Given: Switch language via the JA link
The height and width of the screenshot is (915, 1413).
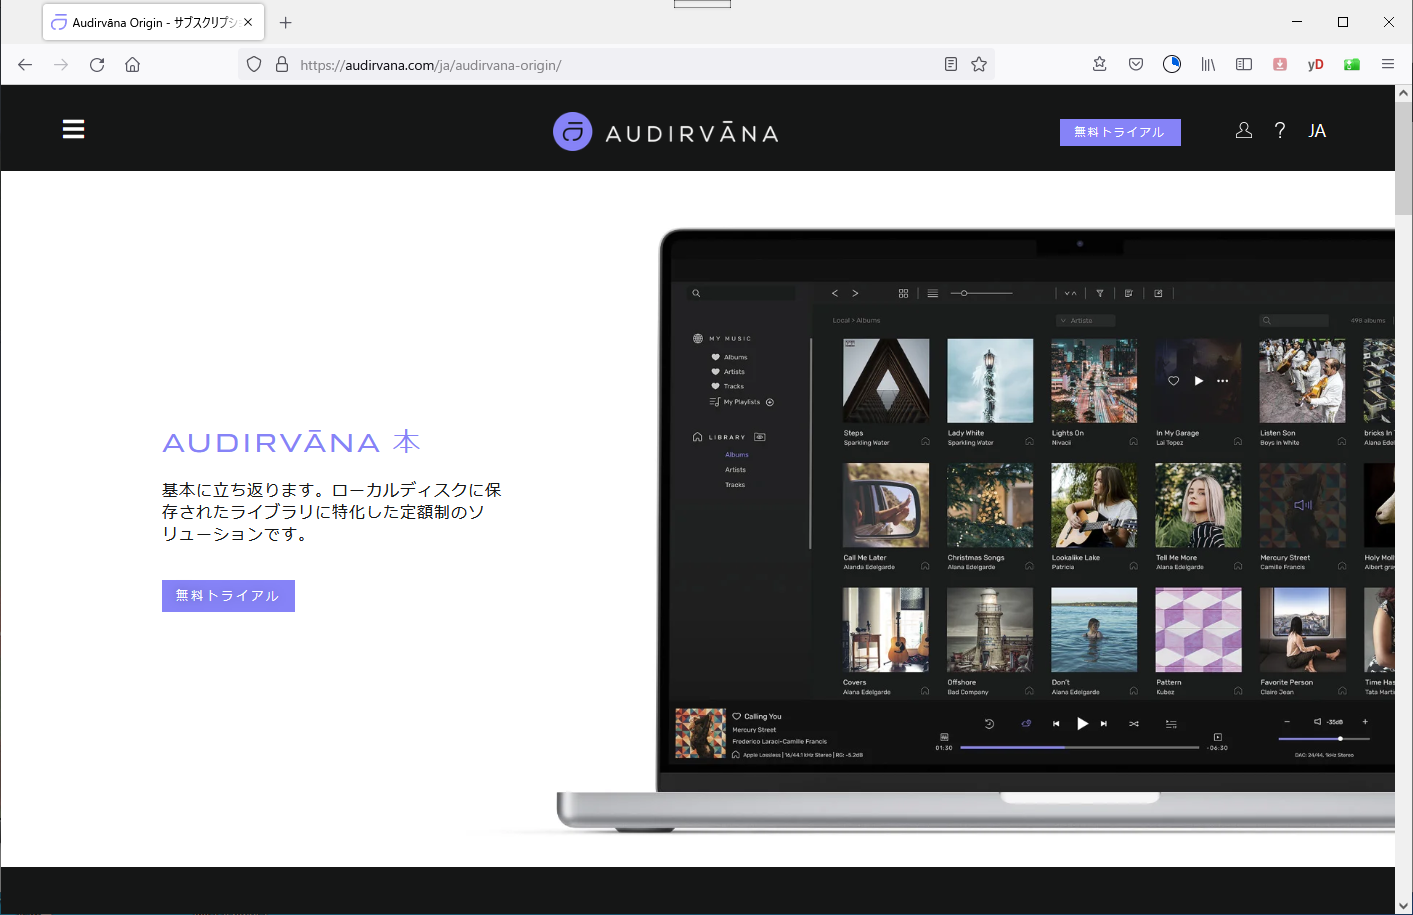Looking at the screenshot, I should 1317,130.
